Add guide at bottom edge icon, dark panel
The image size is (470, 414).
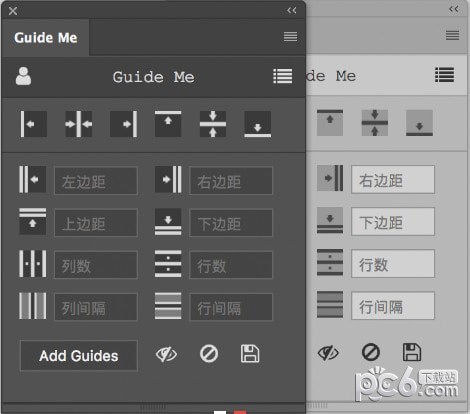pyautogui.click(x=258, y=124)
